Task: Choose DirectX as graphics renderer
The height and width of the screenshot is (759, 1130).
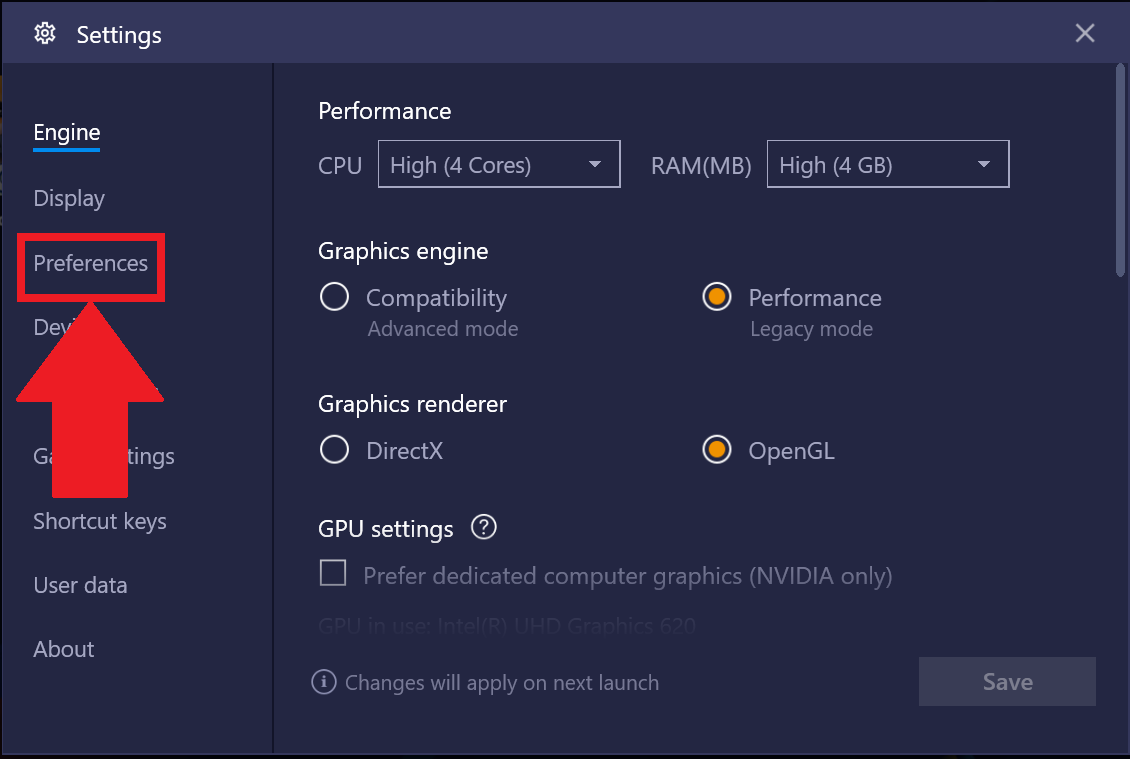Action: pyautogui.click(x=334, y=450)
